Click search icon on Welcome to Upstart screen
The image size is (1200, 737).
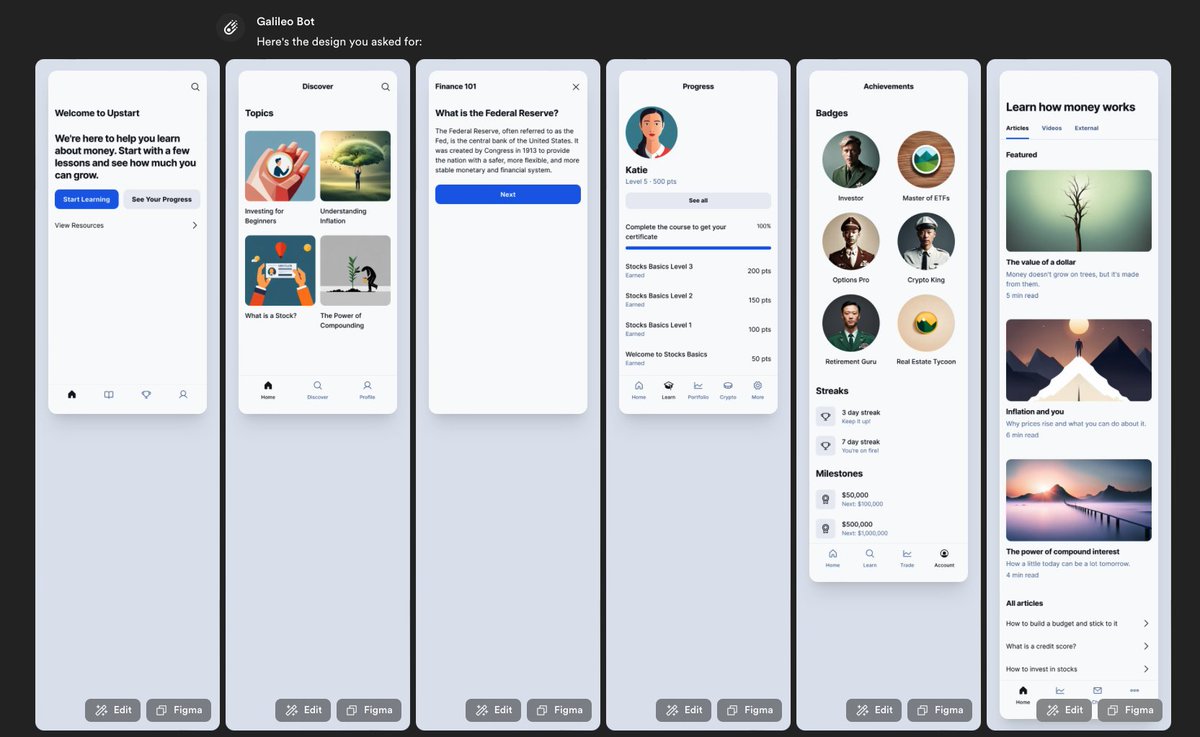tap(195, 87)
